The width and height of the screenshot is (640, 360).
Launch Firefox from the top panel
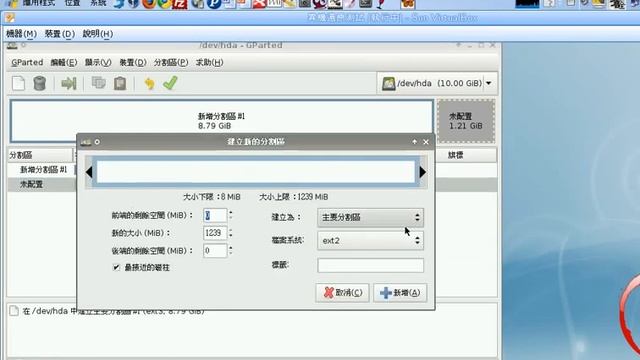(x=149, y=4)
